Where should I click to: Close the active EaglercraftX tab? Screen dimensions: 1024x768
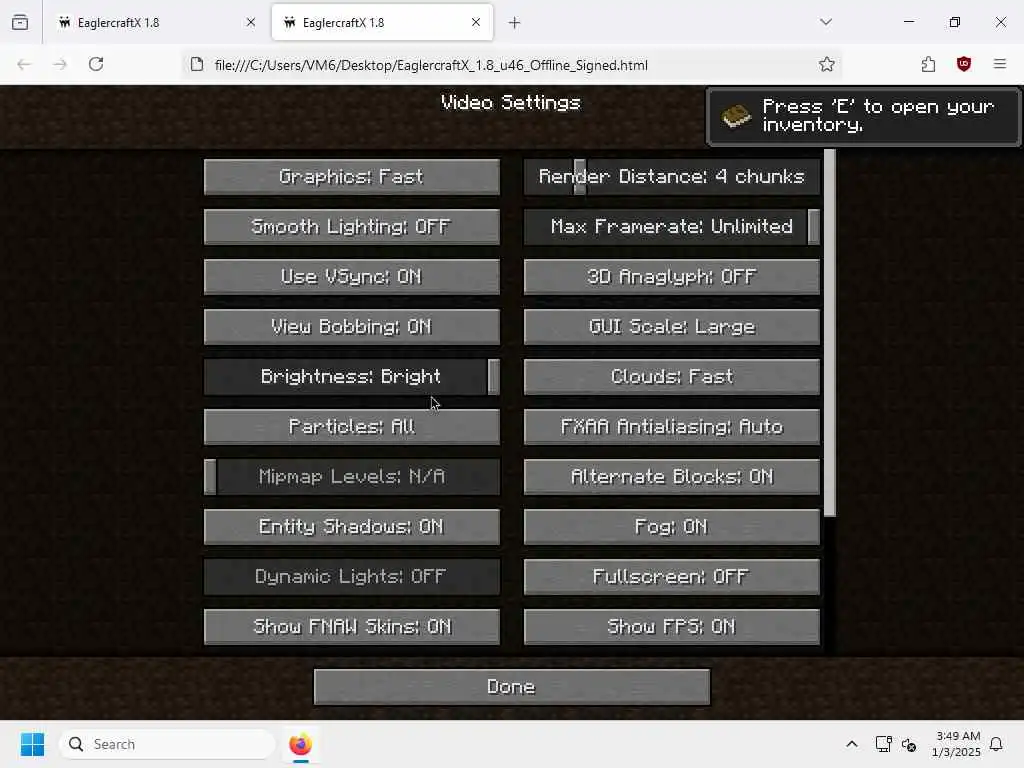[476, 22]
